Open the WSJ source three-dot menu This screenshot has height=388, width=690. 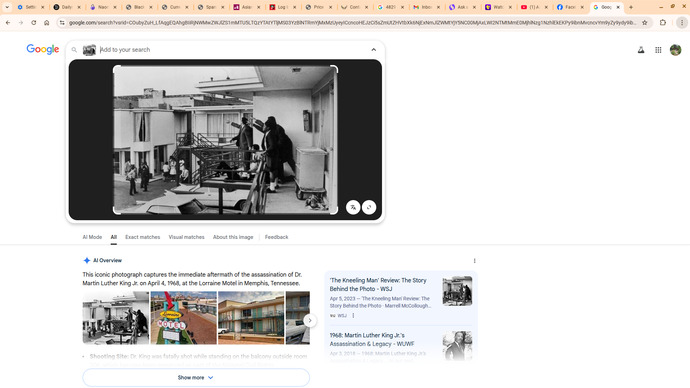click(x=353, y=315)
